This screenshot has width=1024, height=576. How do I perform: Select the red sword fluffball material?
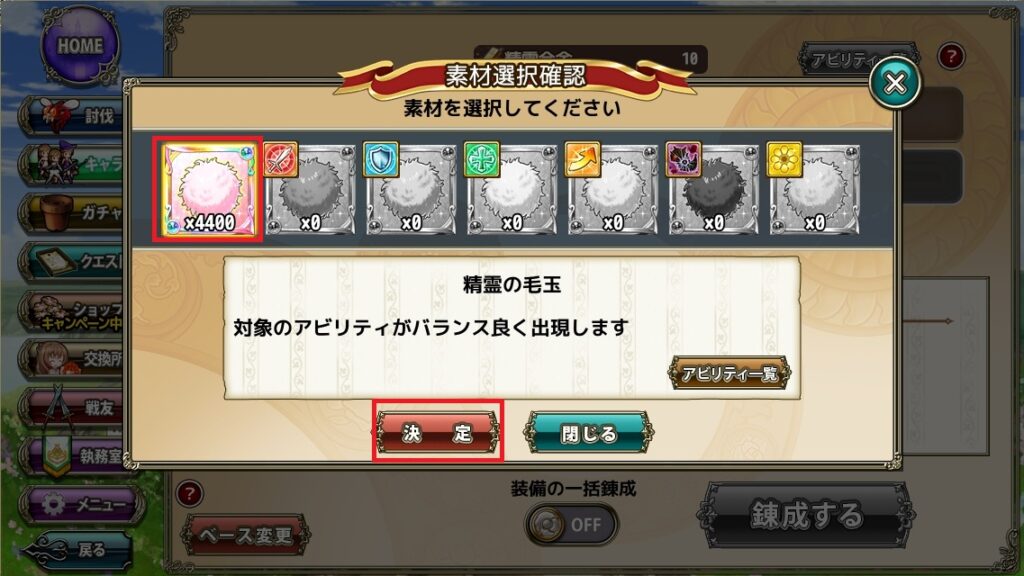(x=310, y=189)
